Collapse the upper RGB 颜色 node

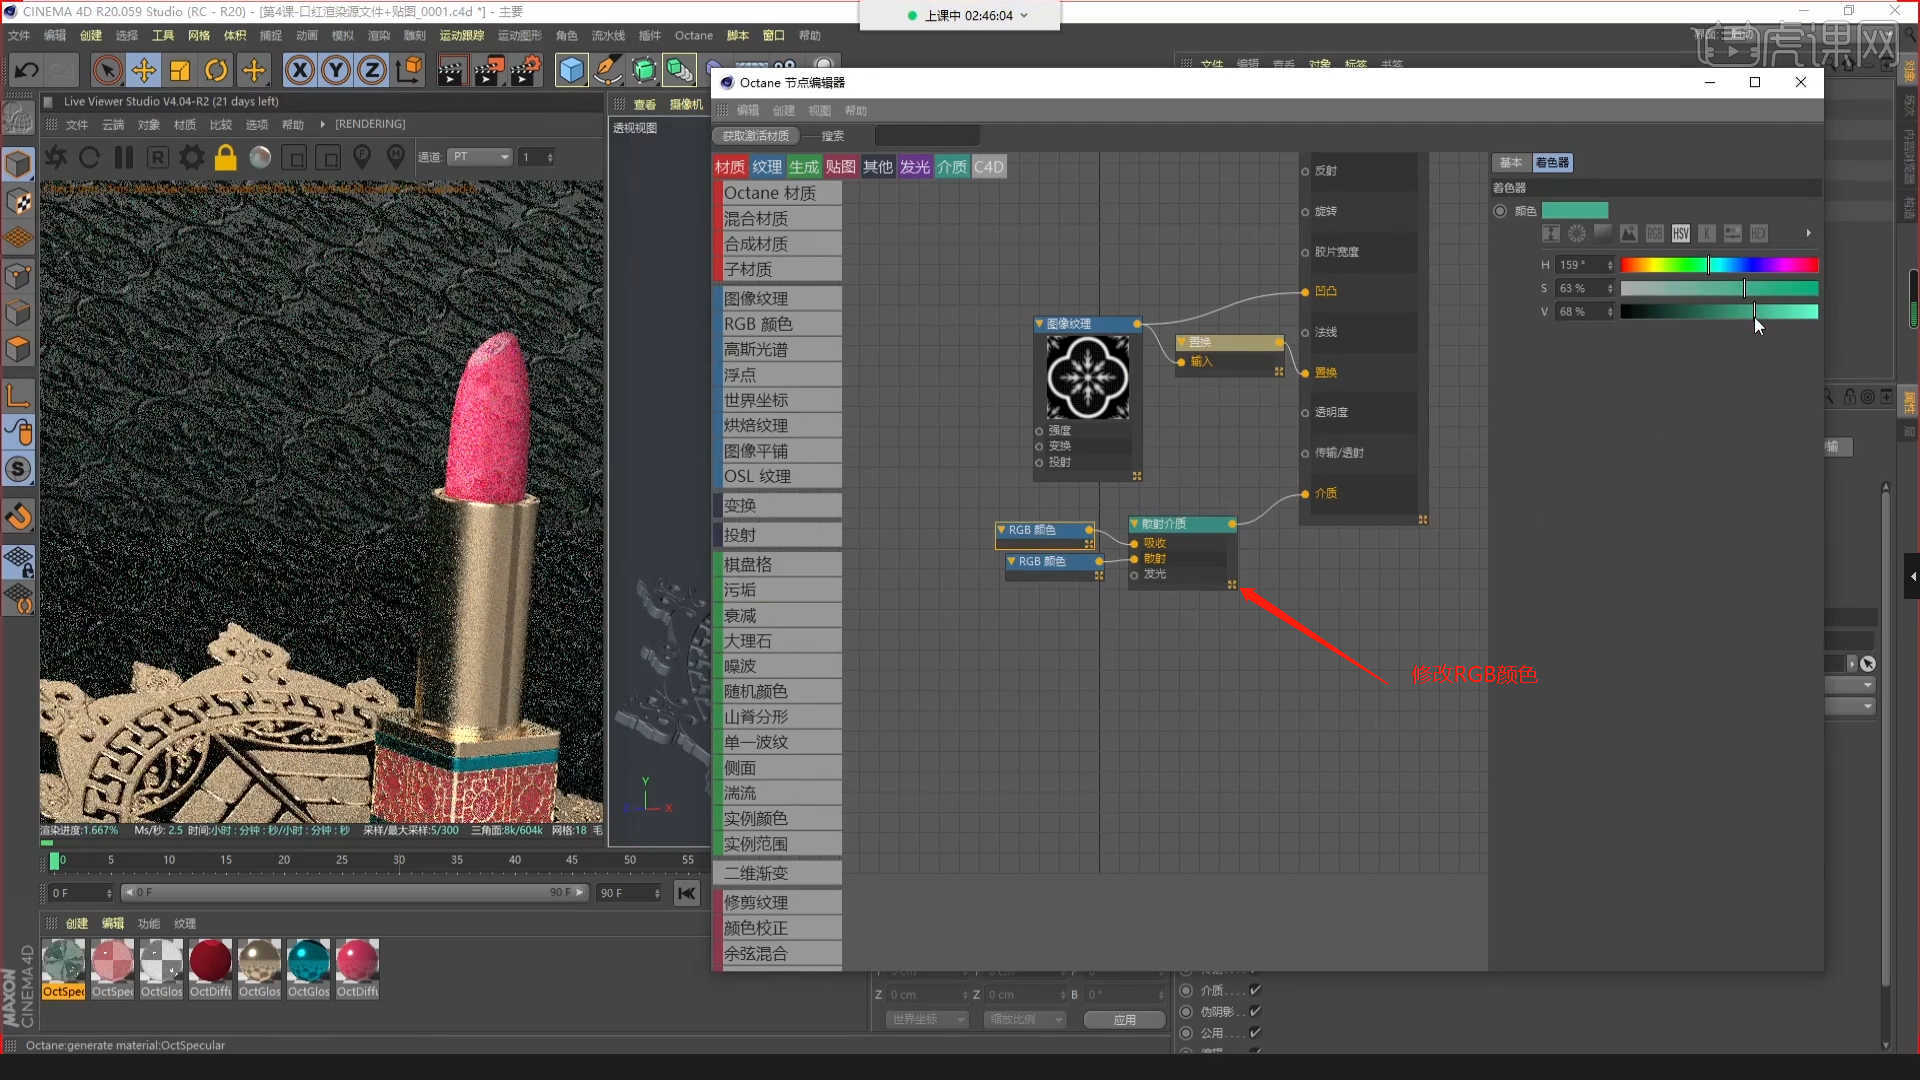coord(1002,530)
